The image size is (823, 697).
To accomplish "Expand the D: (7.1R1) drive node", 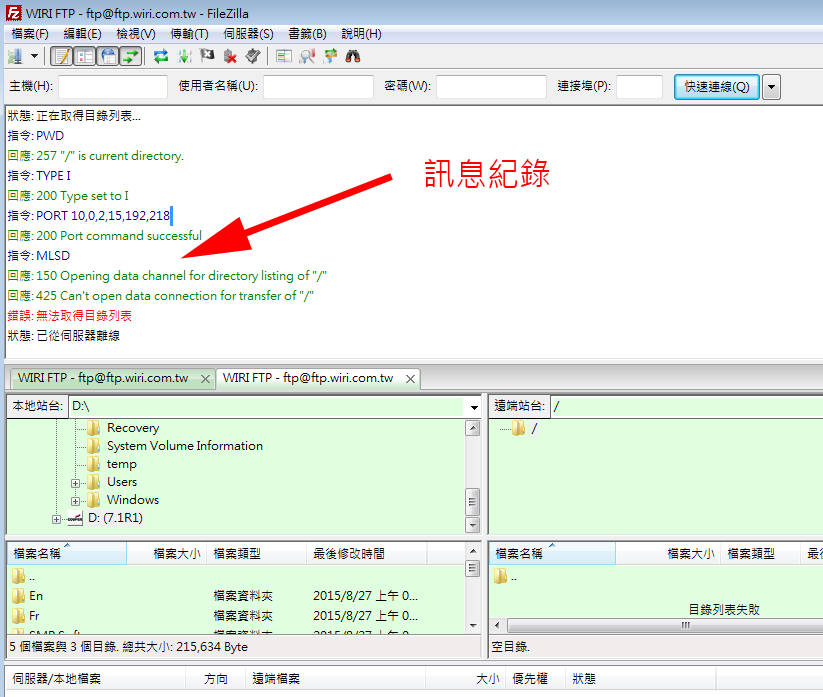I will click(56, 520).
